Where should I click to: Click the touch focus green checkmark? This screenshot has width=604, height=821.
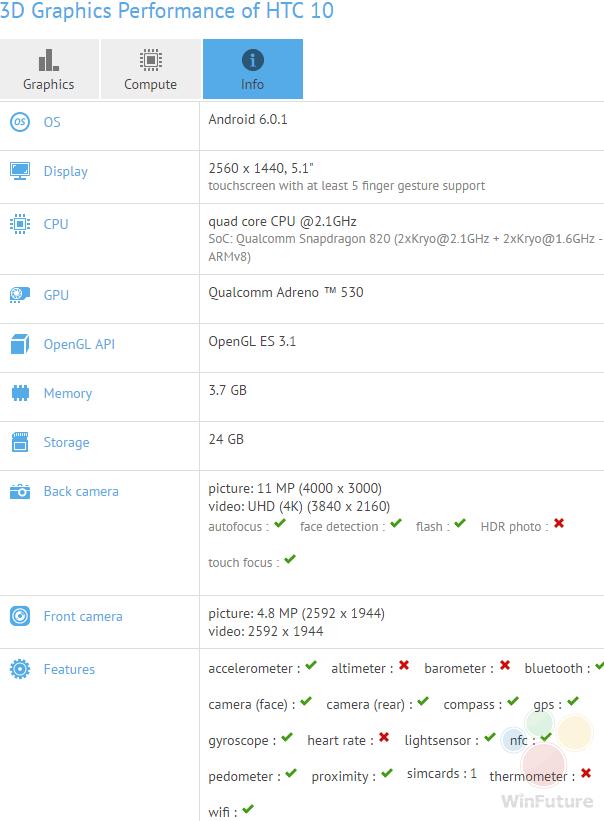[x=290, y=559]
